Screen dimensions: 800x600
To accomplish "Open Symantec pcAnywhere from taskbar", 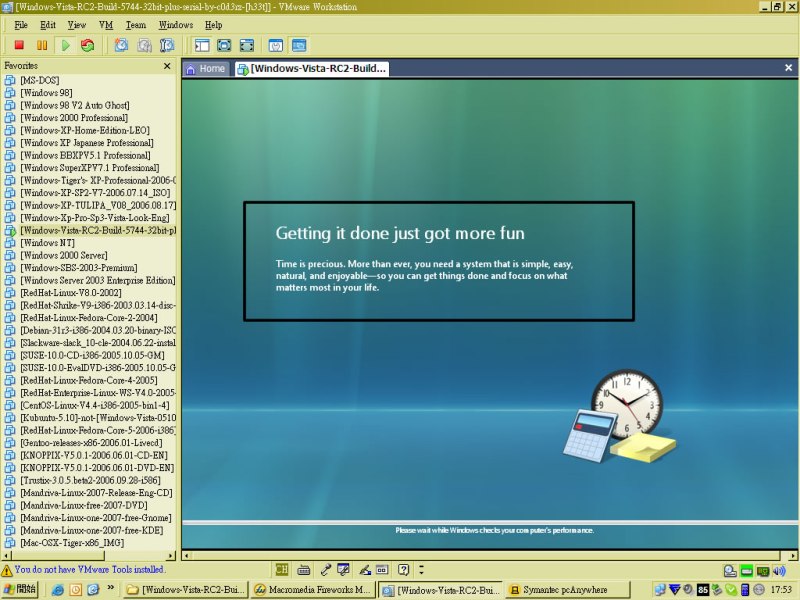I will click(x=568, y=590).
